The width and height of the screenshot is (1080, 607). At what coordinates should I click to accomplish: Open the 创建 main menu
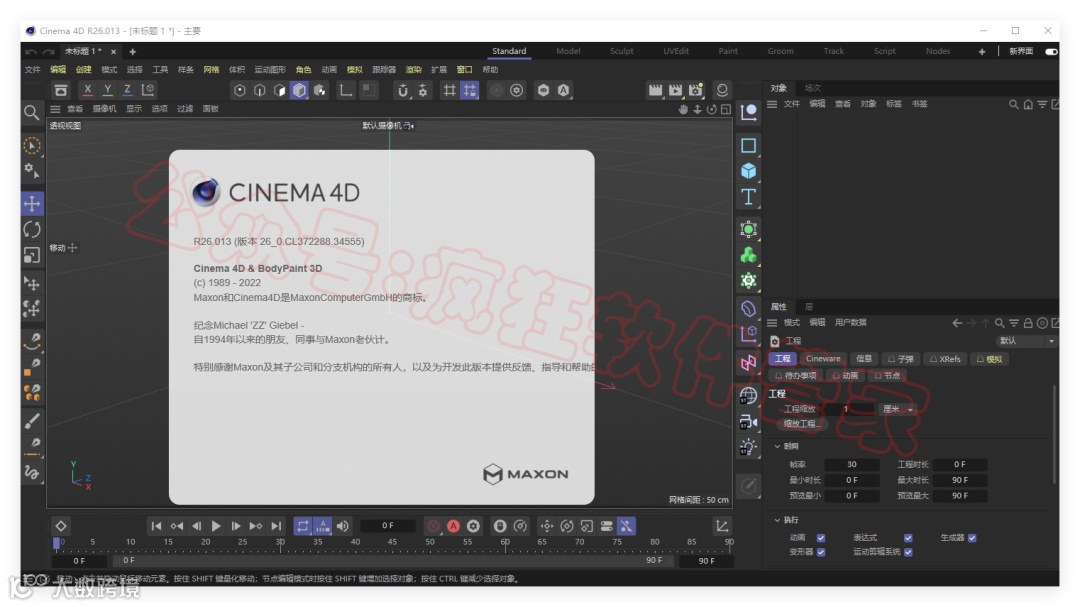click(x=83, y=70)
